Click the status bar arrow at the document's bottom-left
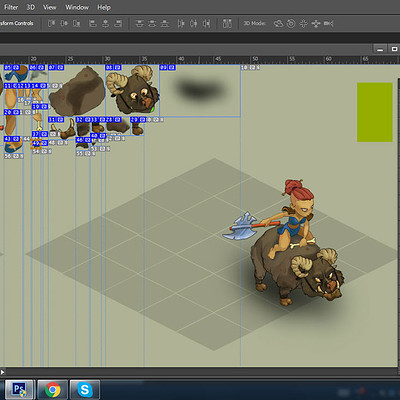Viewport: 400px width, 400px height. click(x=3, y=372)
